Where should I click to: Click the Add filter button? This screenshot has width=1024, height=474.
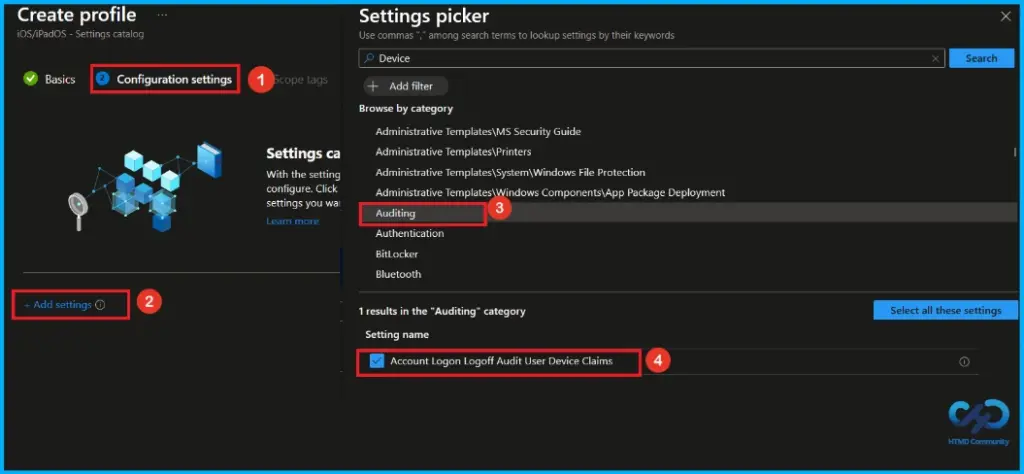tap(406, 86)
